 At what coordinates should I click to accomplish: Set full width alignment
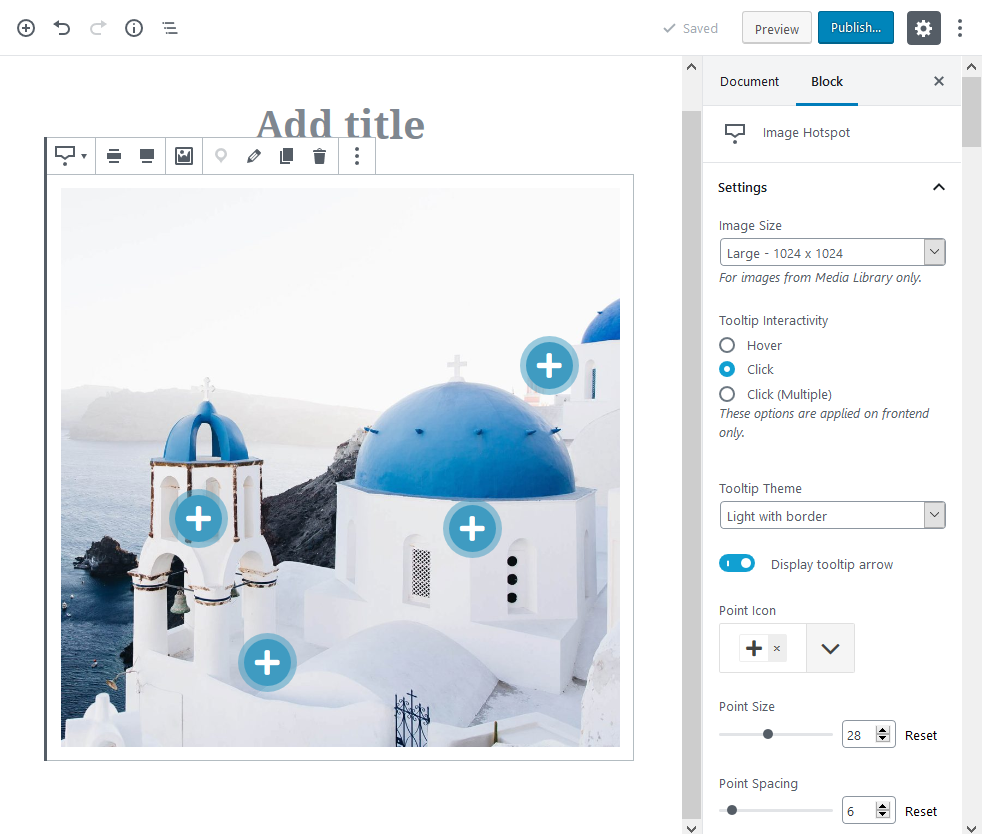pyautogui.click(x=147, y=156)
